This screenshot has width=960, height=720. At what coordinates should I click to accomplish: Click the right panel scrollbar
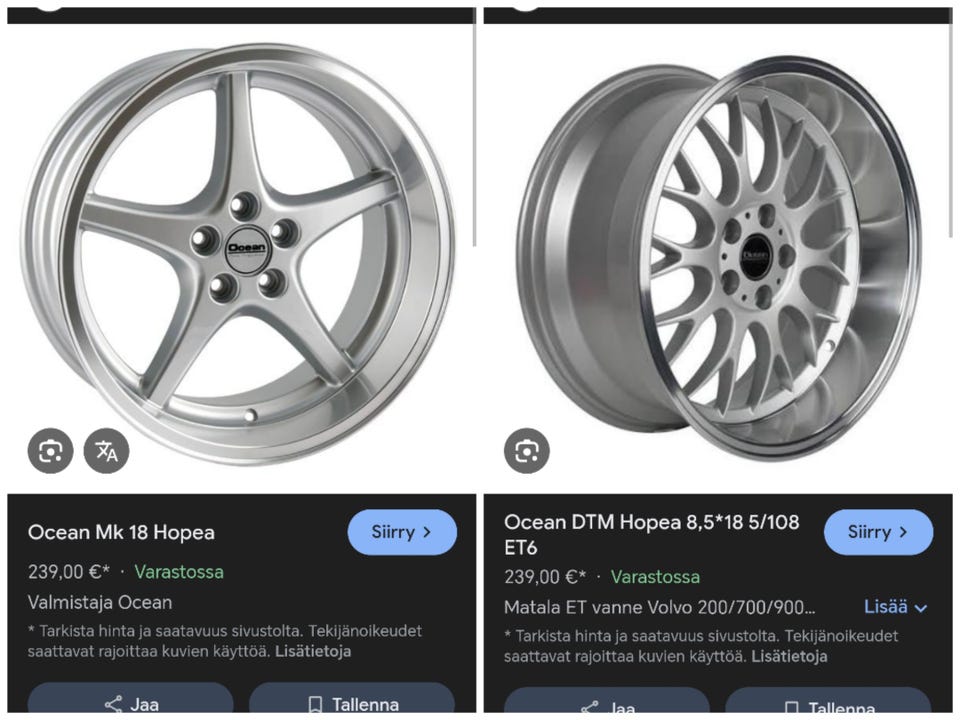tap(951, 130)
